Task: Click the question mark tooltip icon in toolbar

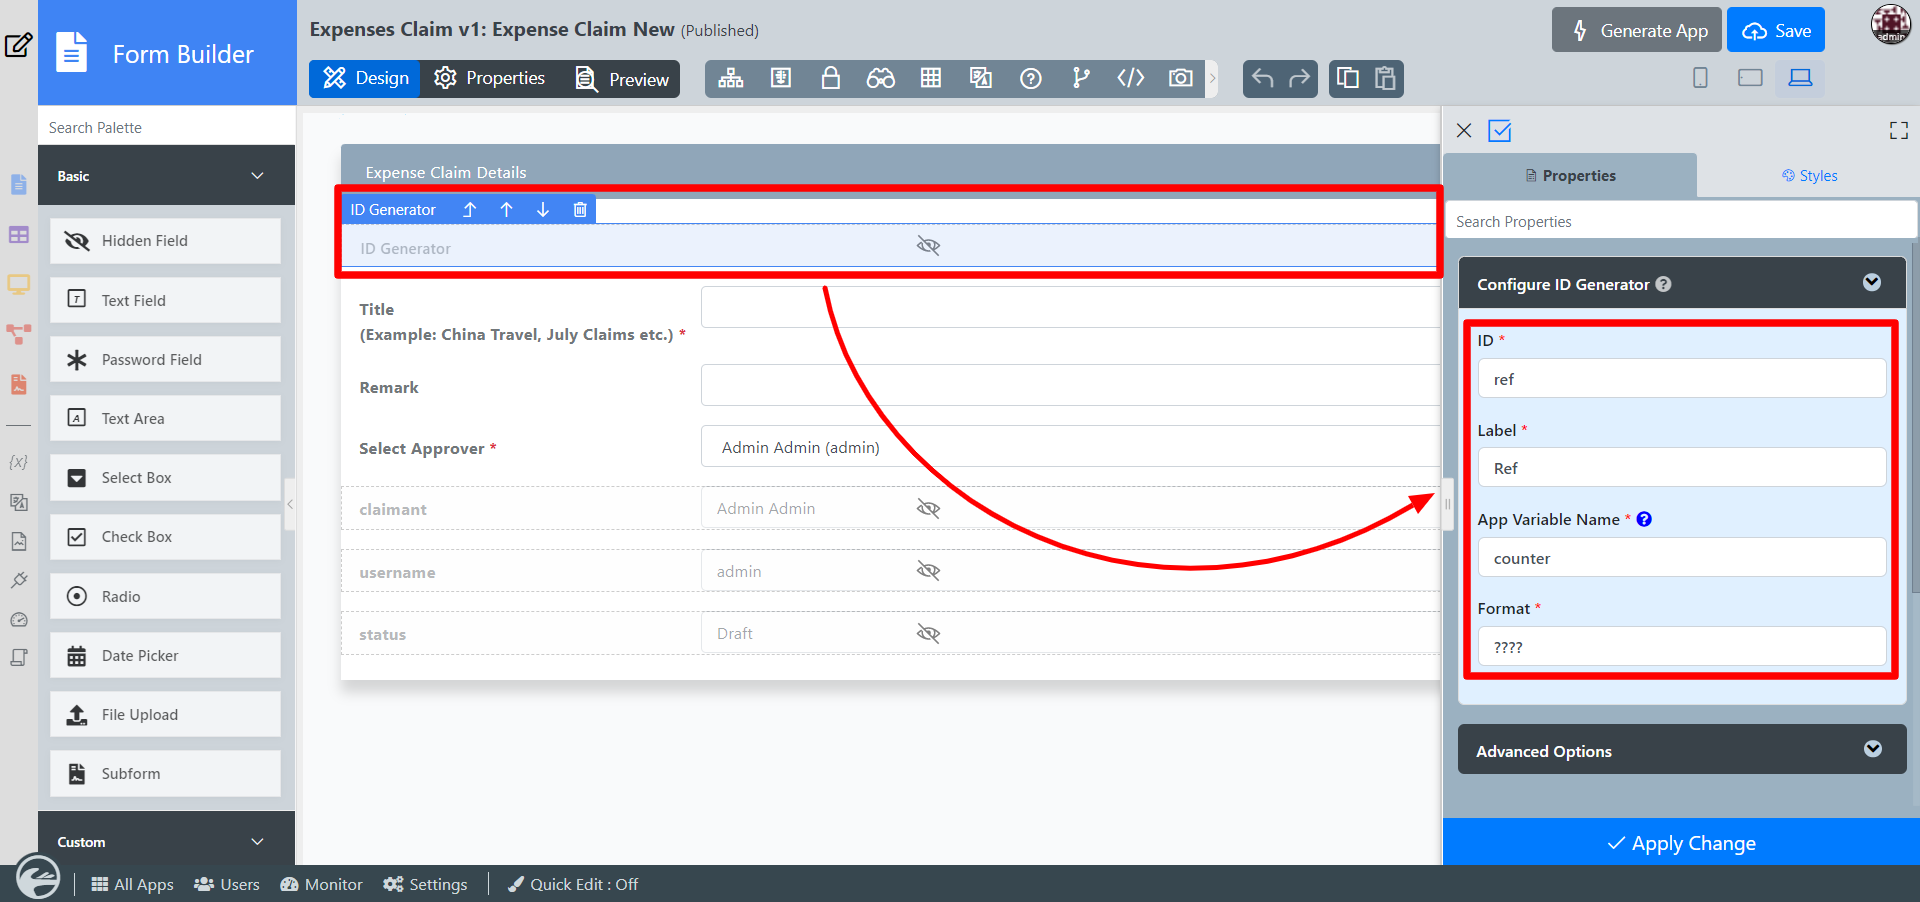Action: click(1031, 78)
